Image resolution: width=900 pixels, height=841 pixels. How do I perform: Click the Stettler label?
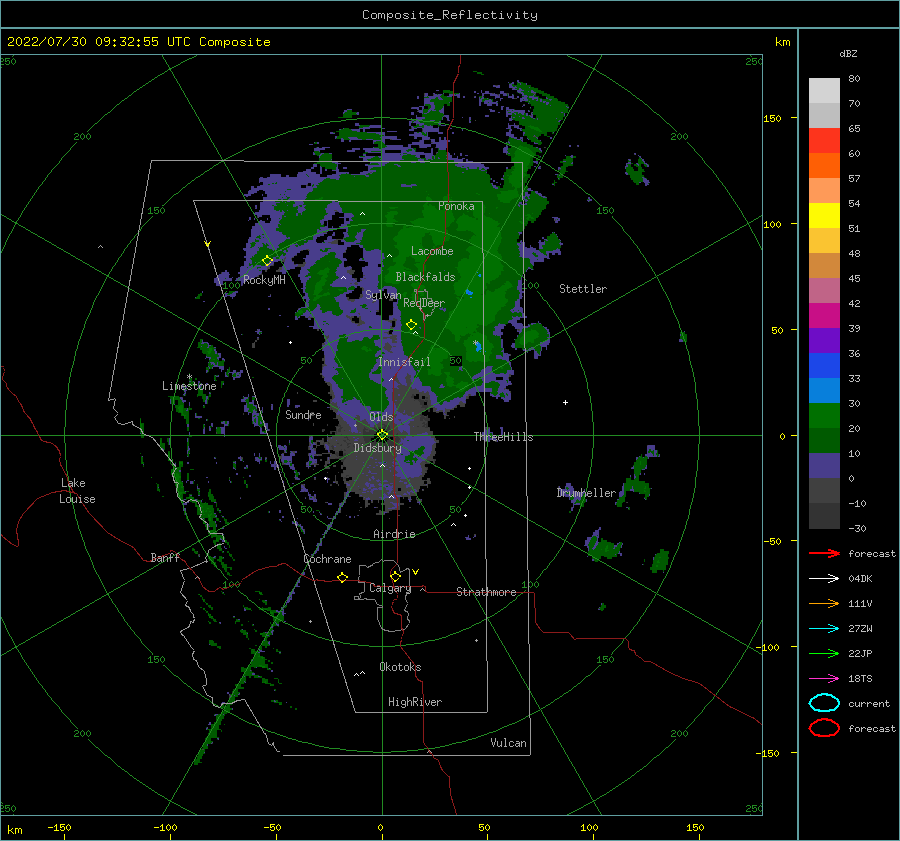click(x=583, y=289)
